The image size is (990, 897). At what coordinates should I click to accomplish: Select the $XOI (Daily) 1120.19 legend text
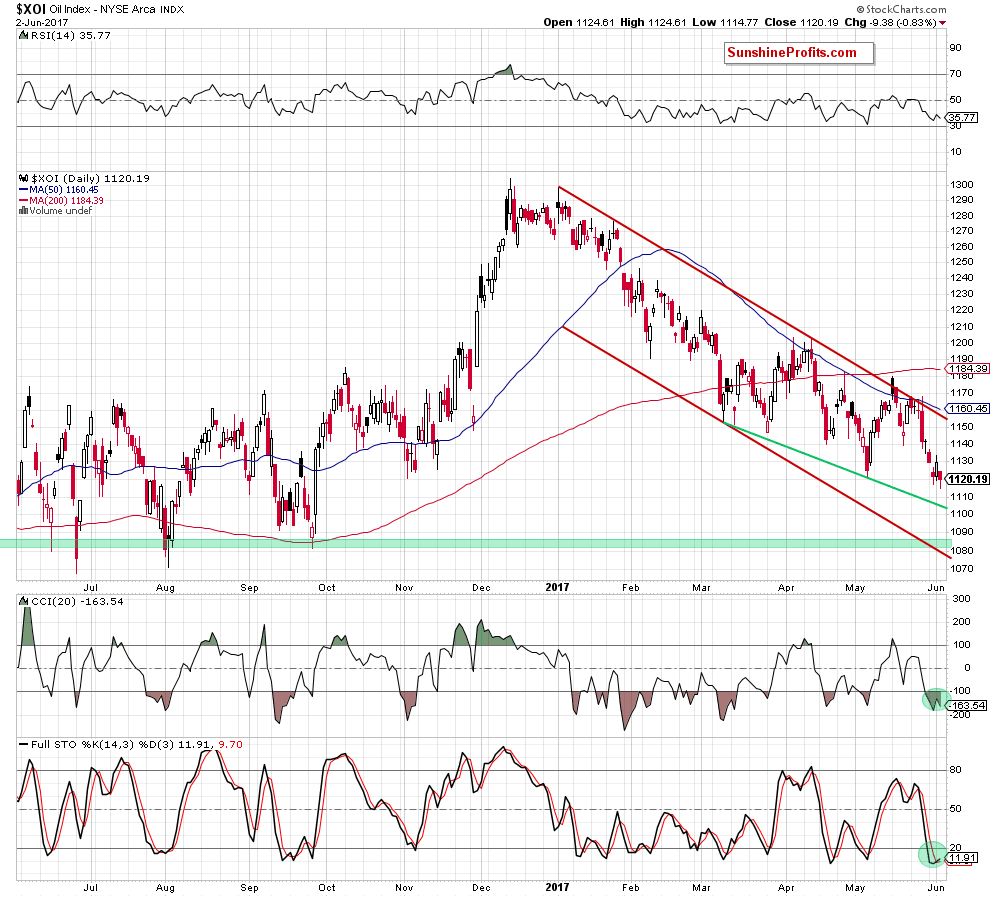click(x=90, y=179)
